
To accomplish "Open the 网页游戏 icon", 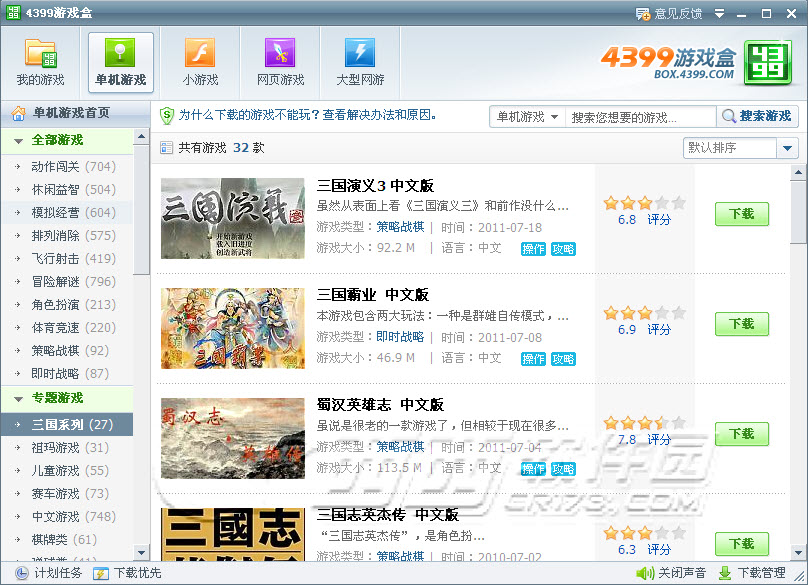I will click(x=280, y=53).
